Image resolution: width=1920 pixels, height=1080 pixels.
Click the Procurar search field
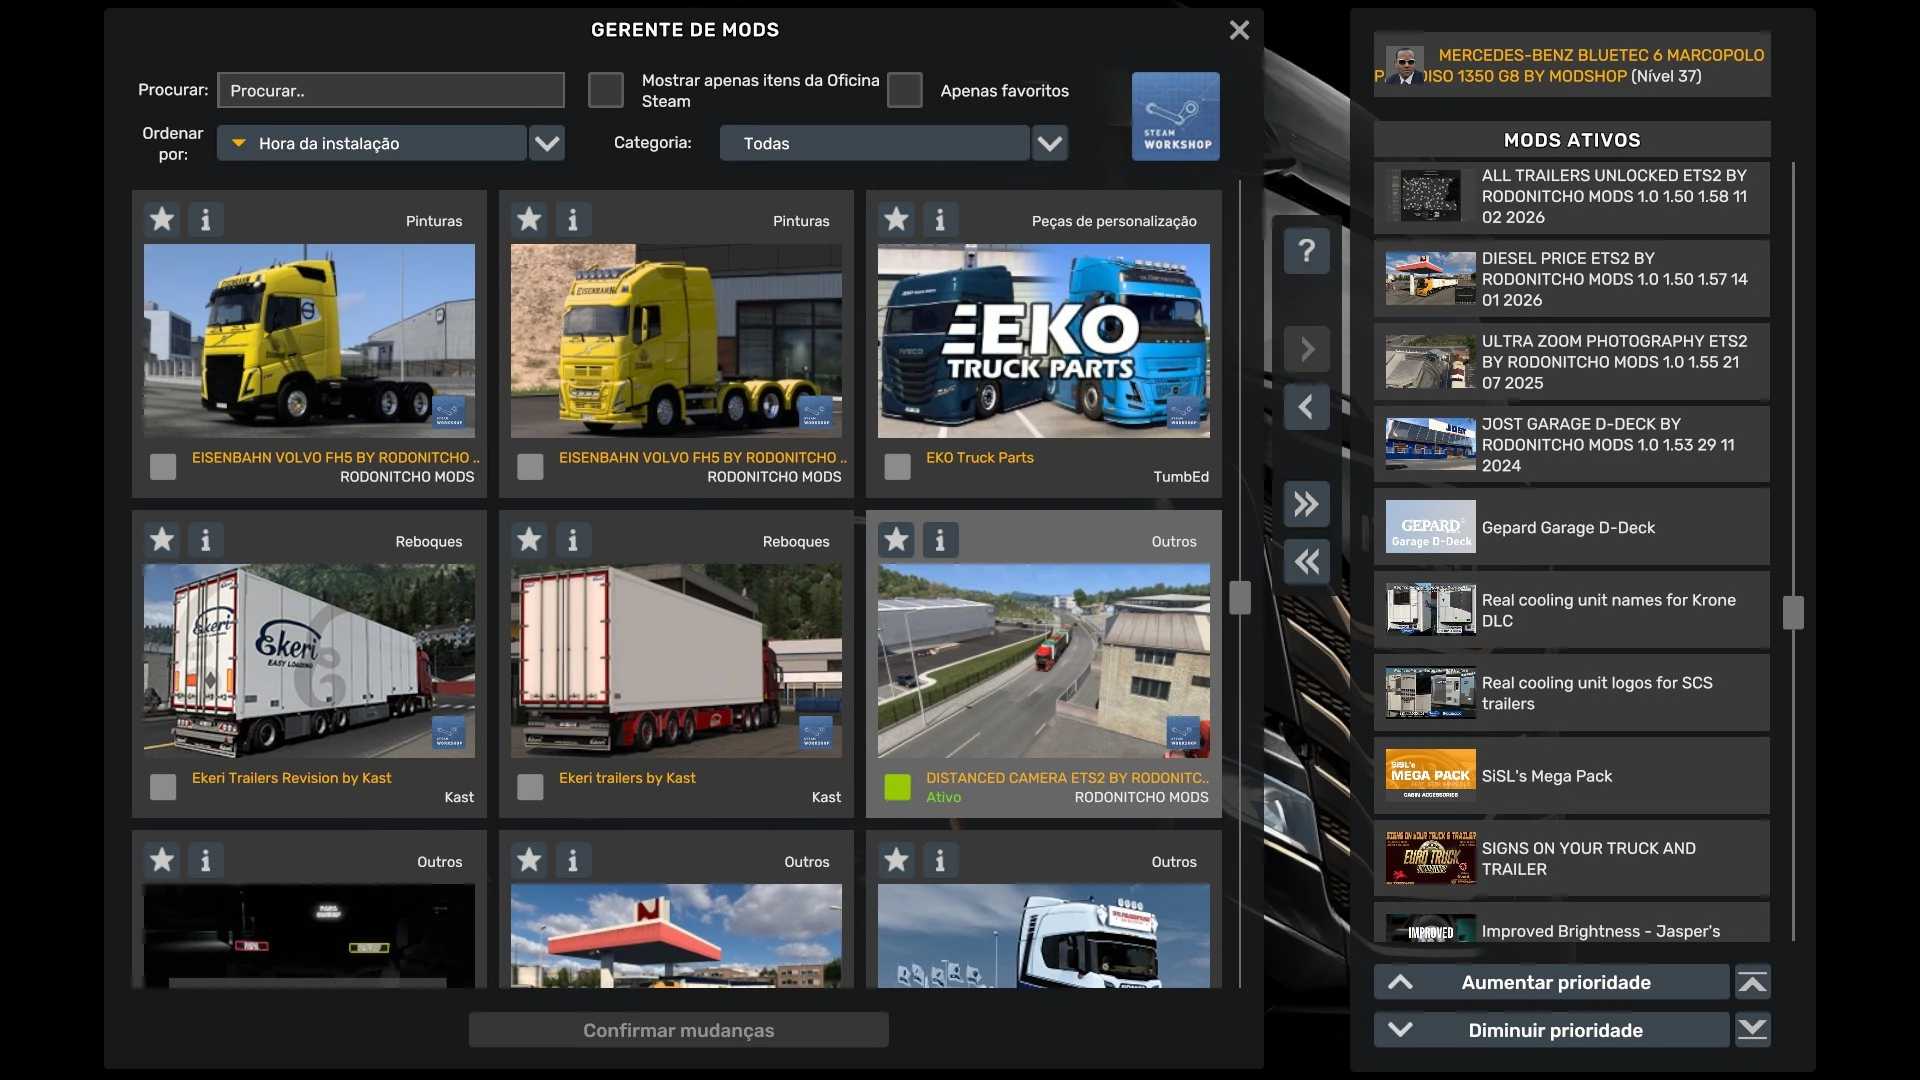pyautogui.click(x=390, y=90)
